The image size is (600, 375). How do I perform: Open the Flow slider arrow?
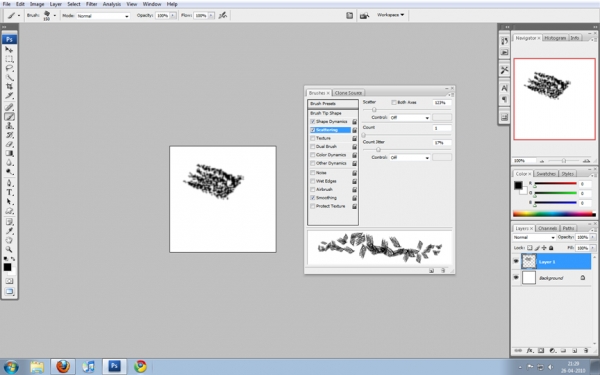(x=211, y=16)
